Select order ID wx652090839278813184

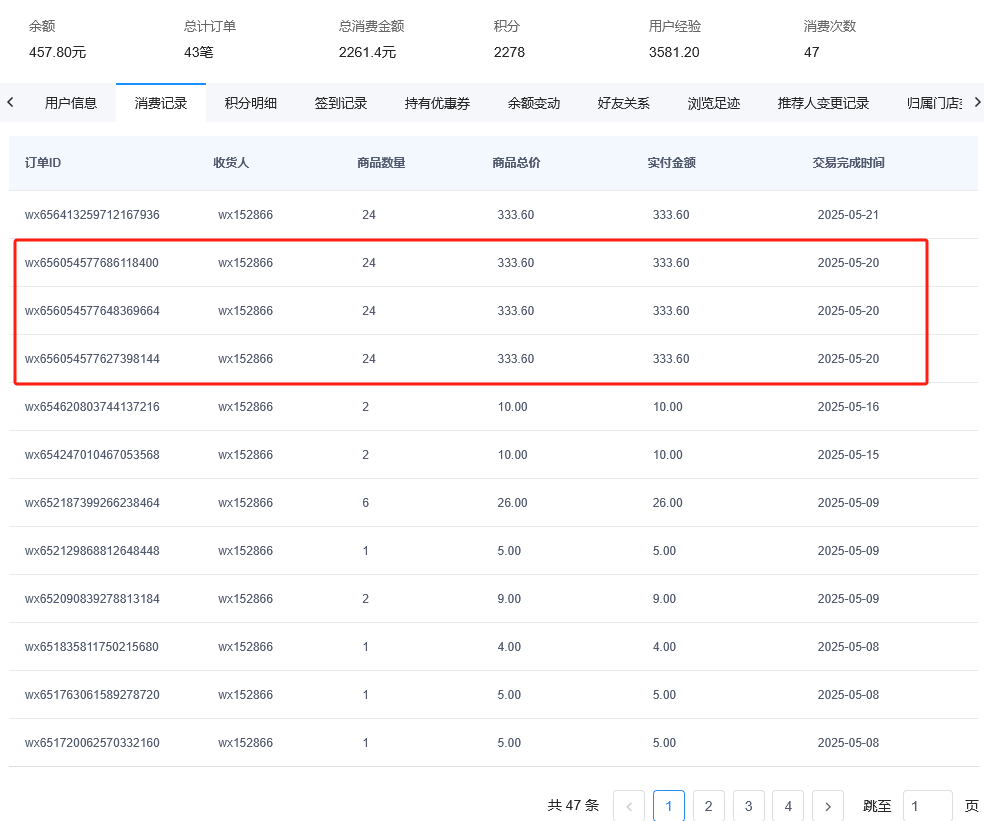click(x=92, y=599)
